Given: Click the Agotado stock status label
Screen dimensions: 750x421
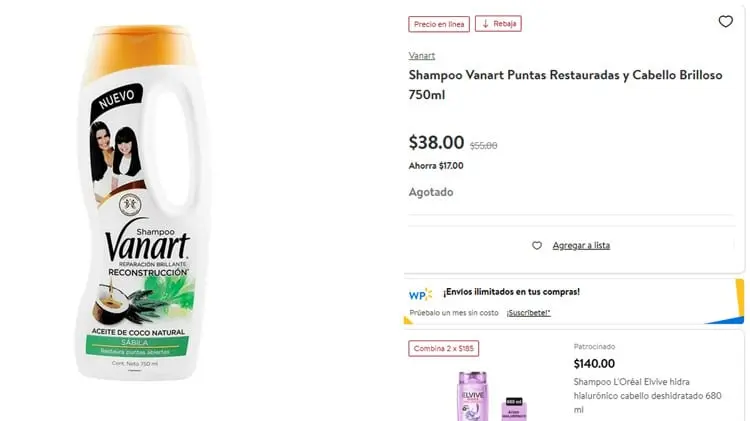Looking at the screenshot, I should click(x=431, y=192).
